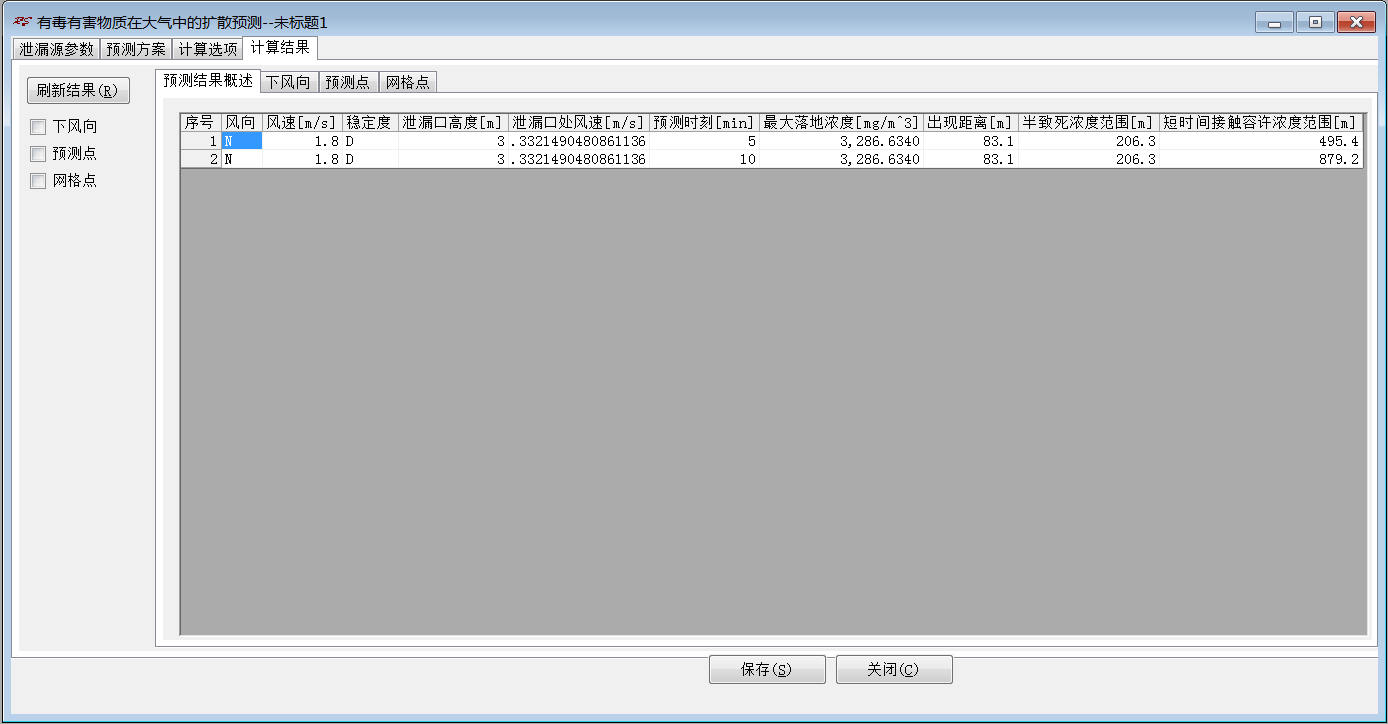
Task: Switch to the 泄漏源参数 tab
Action: (x=57, y=49)
